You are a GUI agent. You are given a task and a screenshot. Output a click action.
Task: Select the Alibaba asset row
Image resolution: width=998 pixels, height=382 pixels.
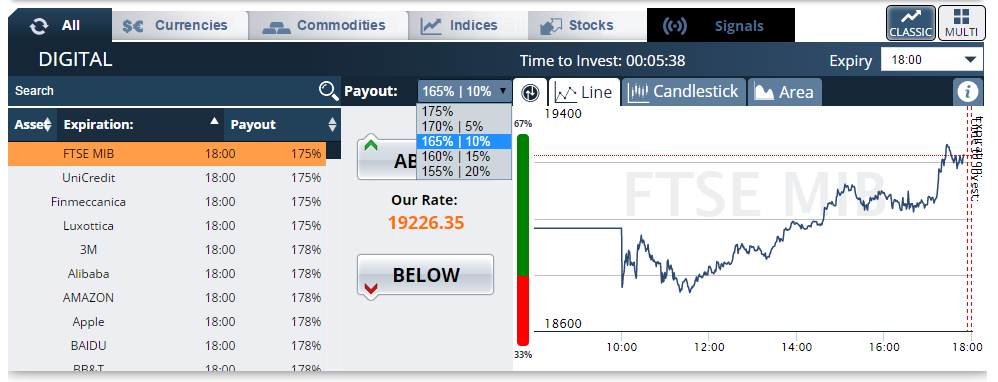coord(167,274)
